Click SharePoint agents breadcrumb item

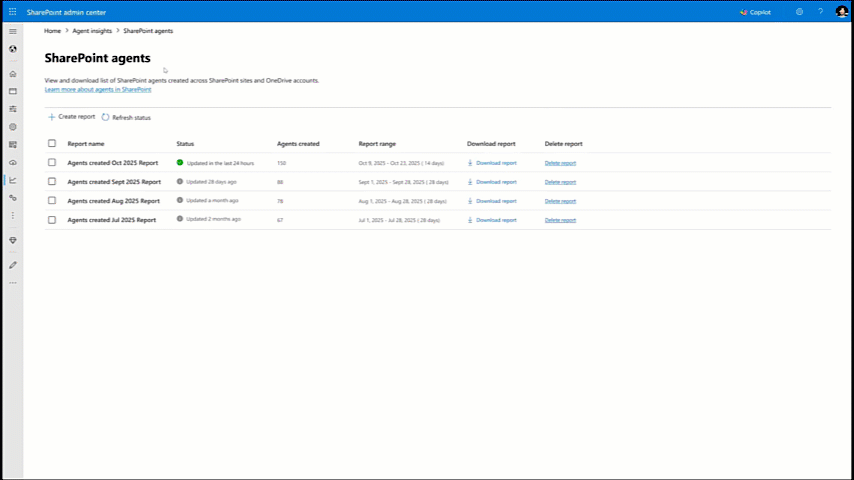coord(148,31)
